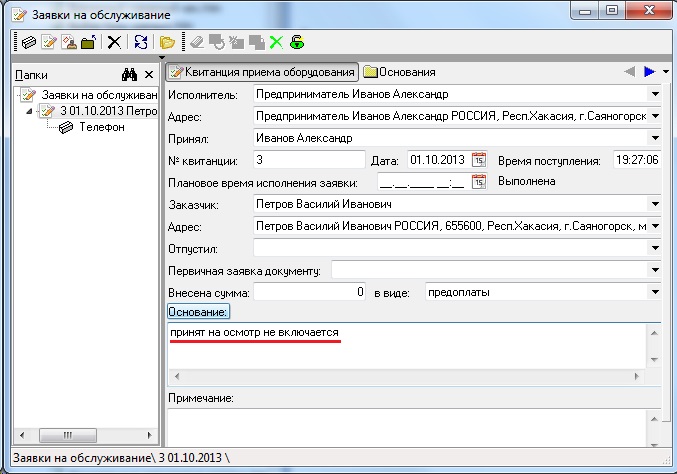Open the Исполнитель dropdown
The image size is (677, 474).
tap(655, 94)
